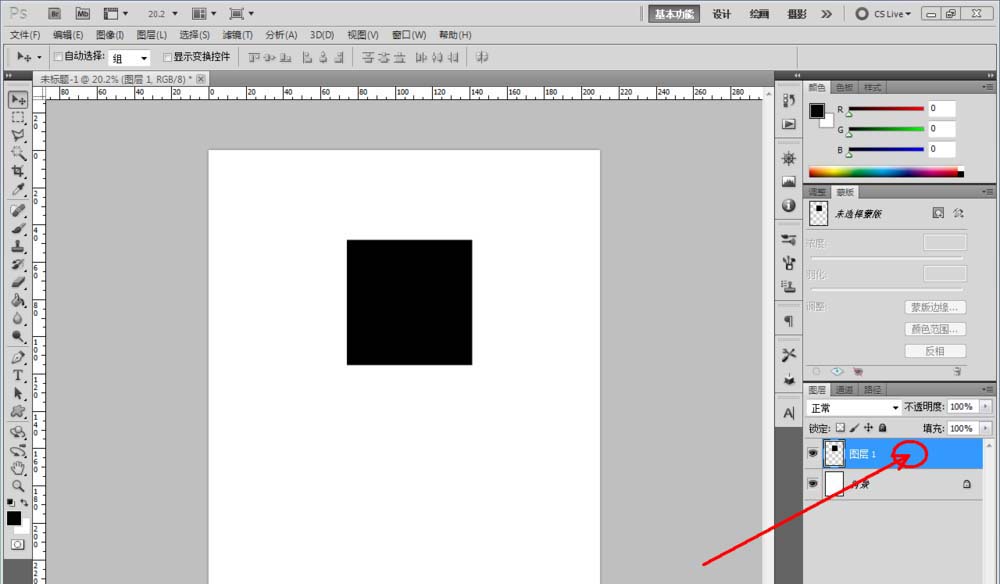Select the Eraser tool

tap(18, 282)
